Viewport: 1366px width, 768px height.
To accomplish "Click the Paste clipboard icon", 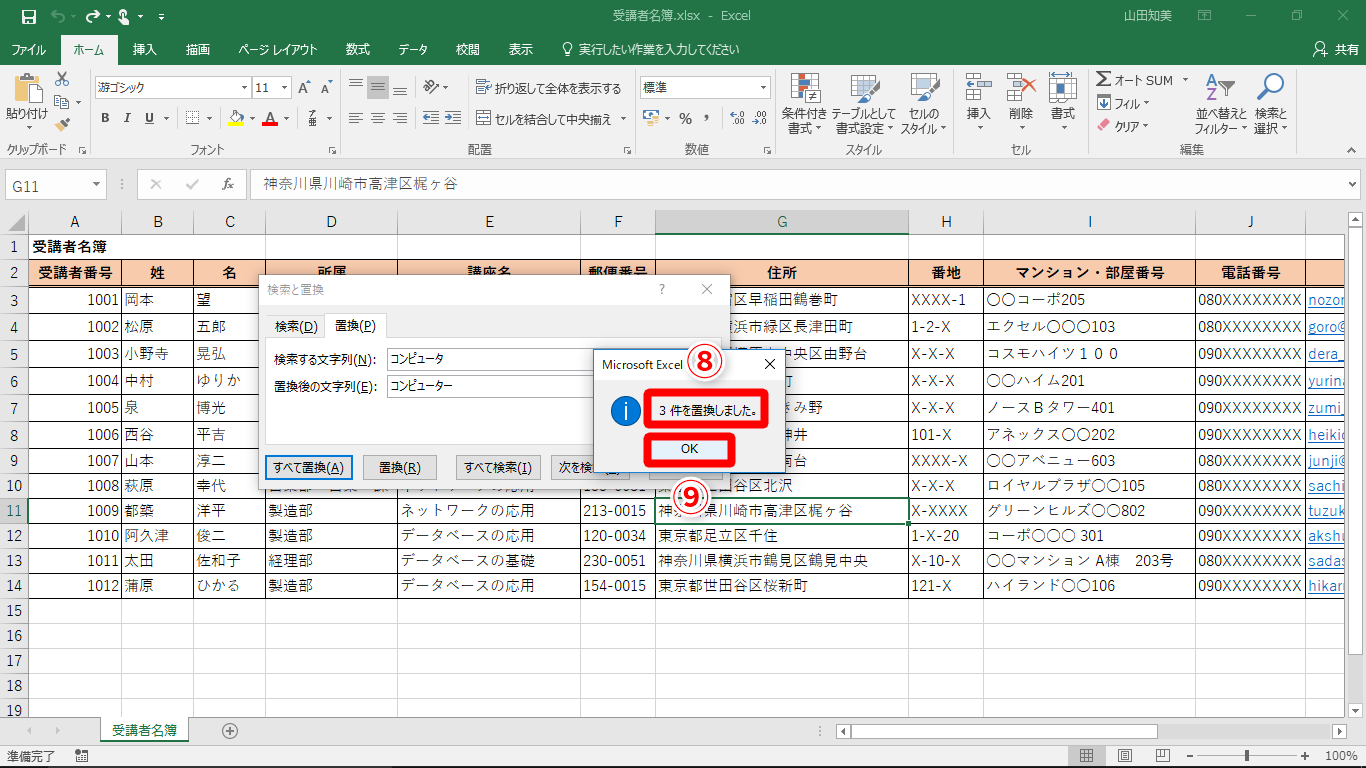I will click(x=27, y=88).
